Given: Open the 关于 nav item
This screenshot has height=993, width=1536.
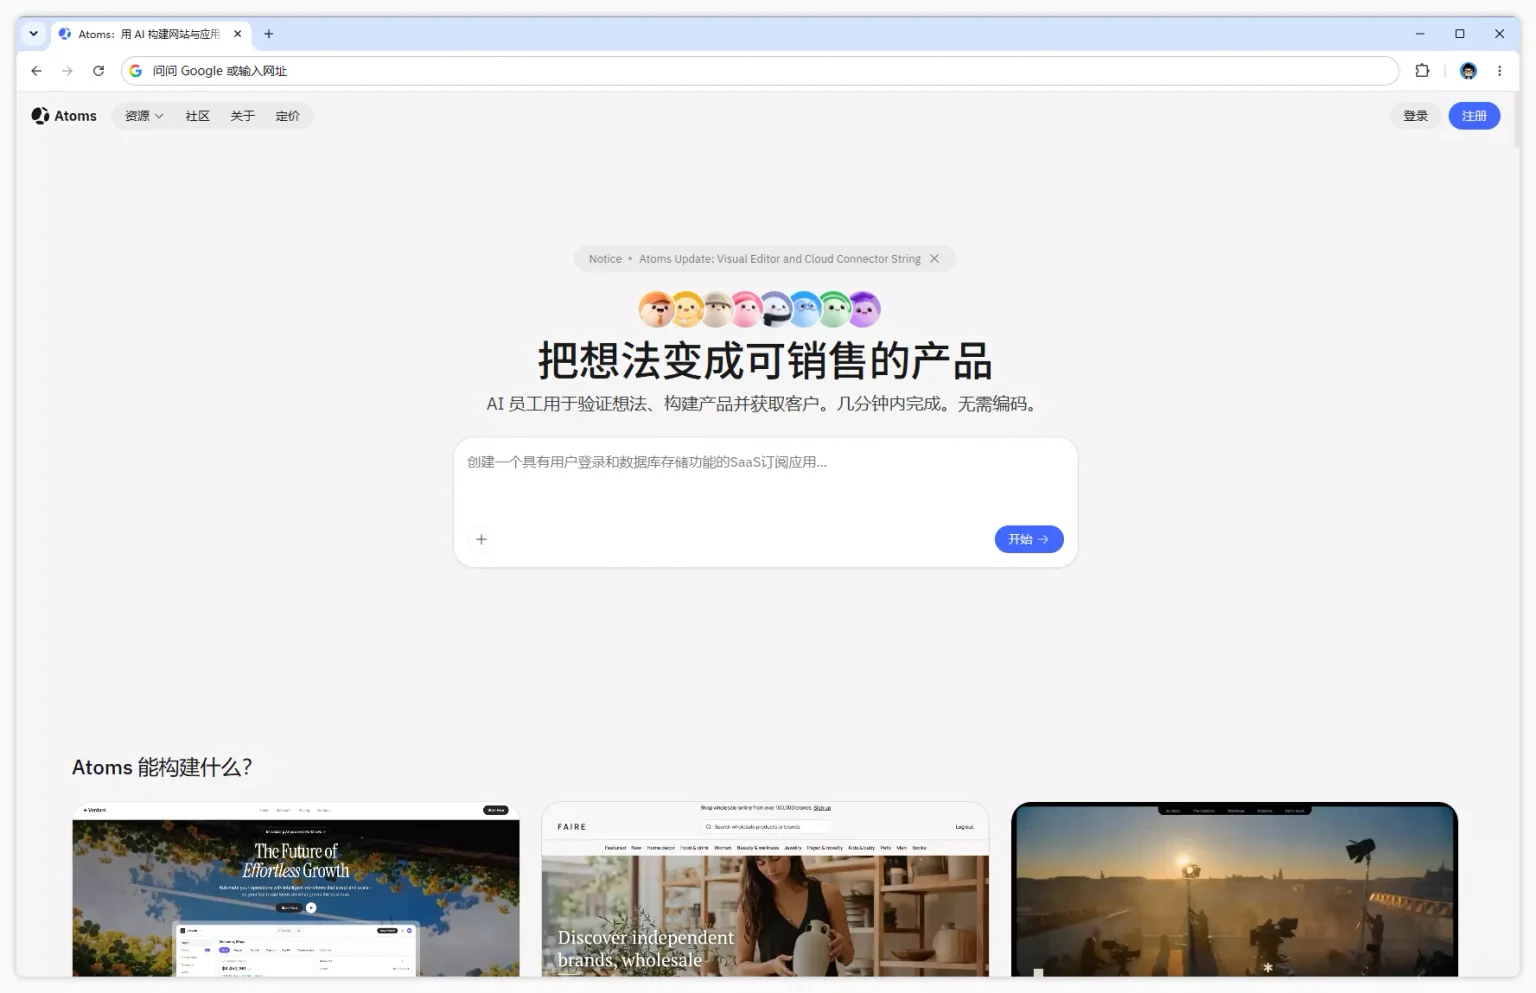Looking at the screenshot, I should tap(243, 116).
